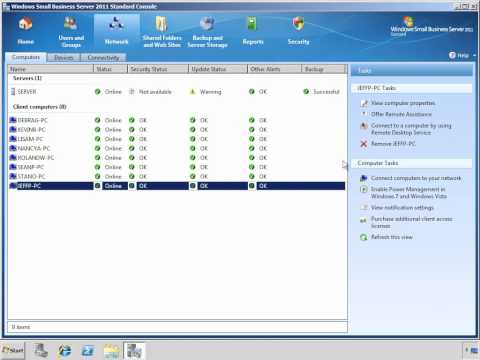The width and height of the screenshot is (480, 360).
Task: Open the Start menu
Action: pos(13,351)
